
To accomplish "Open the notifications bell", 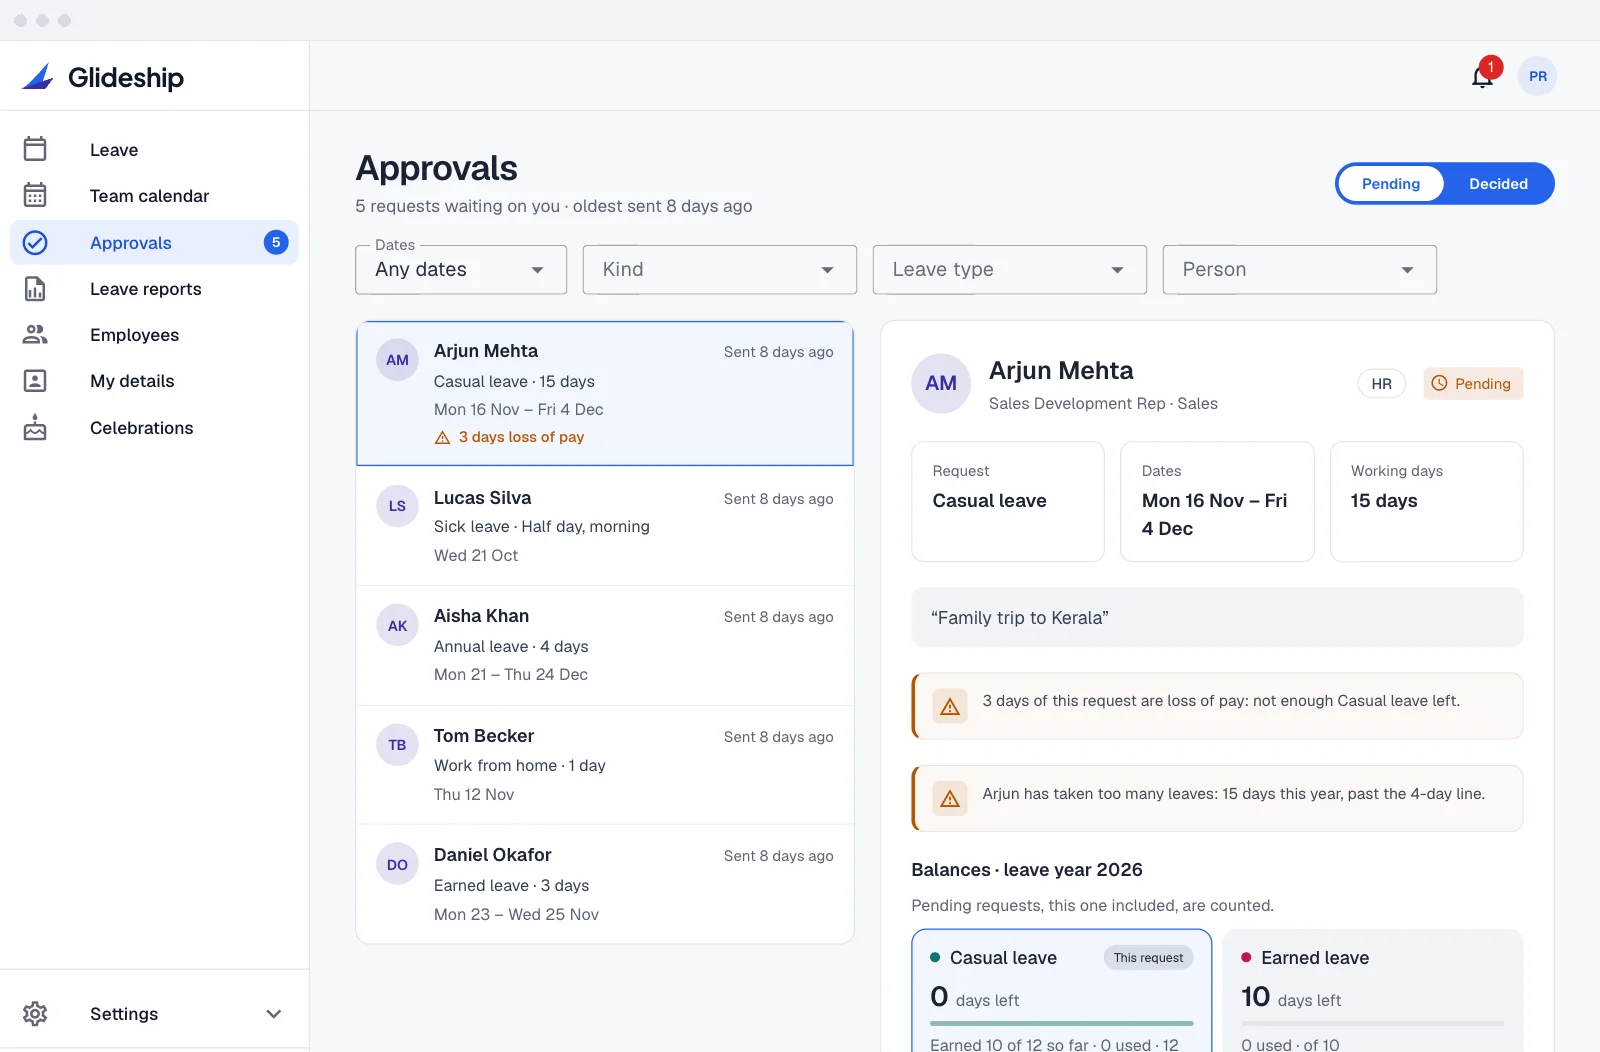I will tap(1482, 77).
